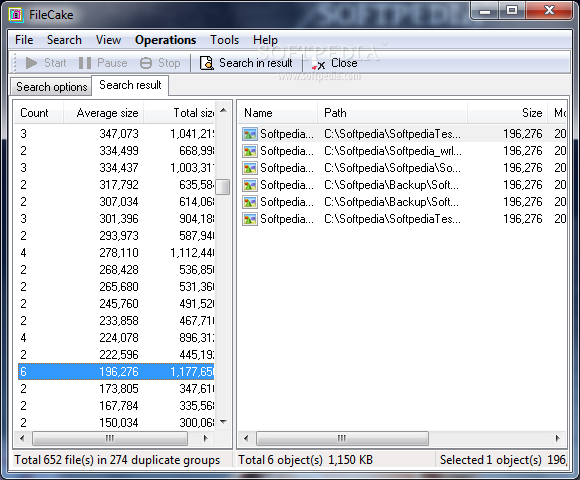Click the Start play icon in toolbar
This screenshot has height=480, width=580.
point(31,63)
